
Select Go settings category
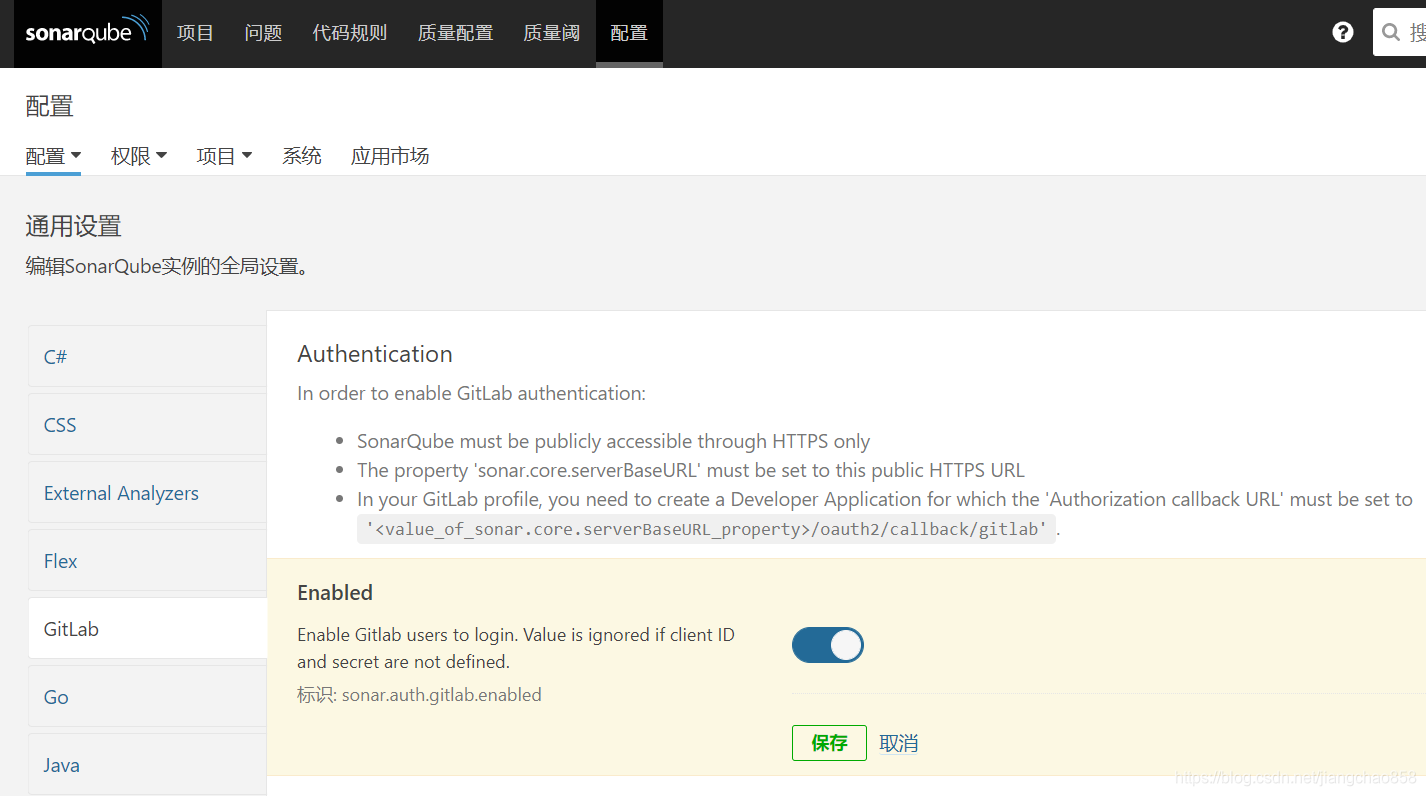[147, 696]
